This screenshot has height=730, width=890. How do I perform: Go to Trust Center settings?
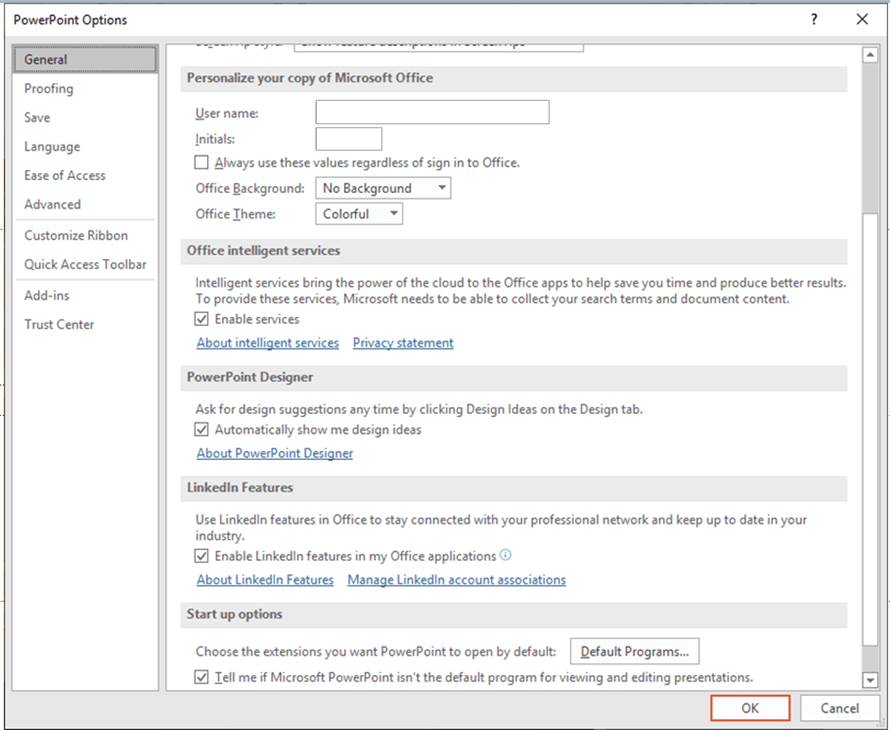[x=60, y=324]
